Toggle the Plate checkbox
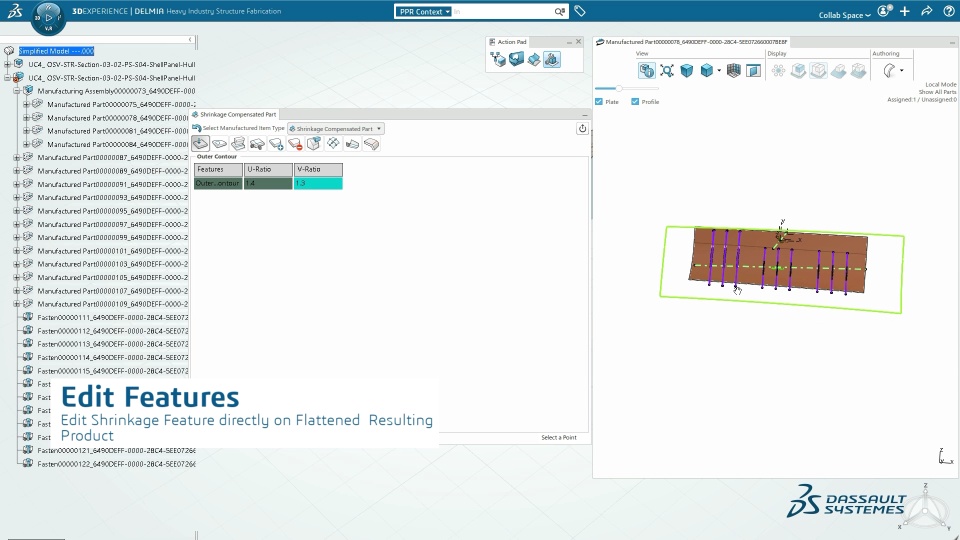 [x=599, y=102]
